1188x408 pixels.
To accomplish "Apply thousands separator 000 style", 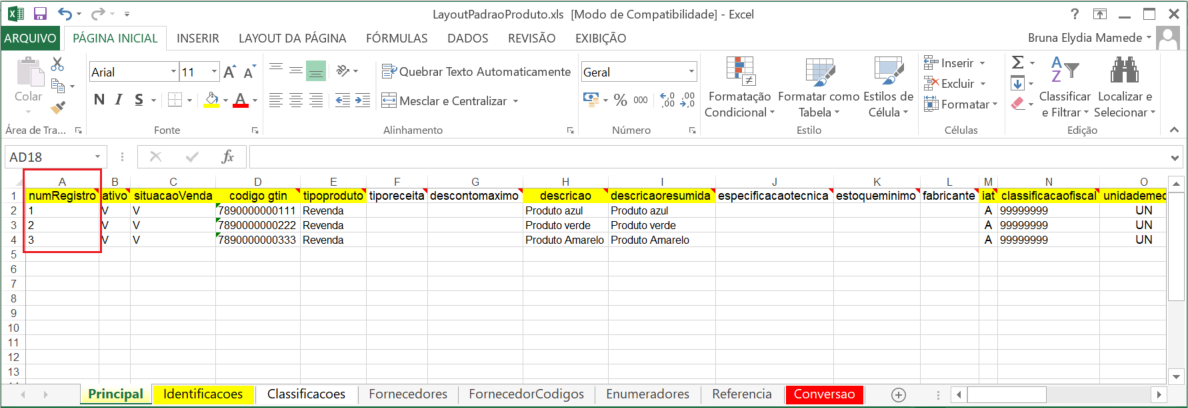I will click(x=640, y=100).
